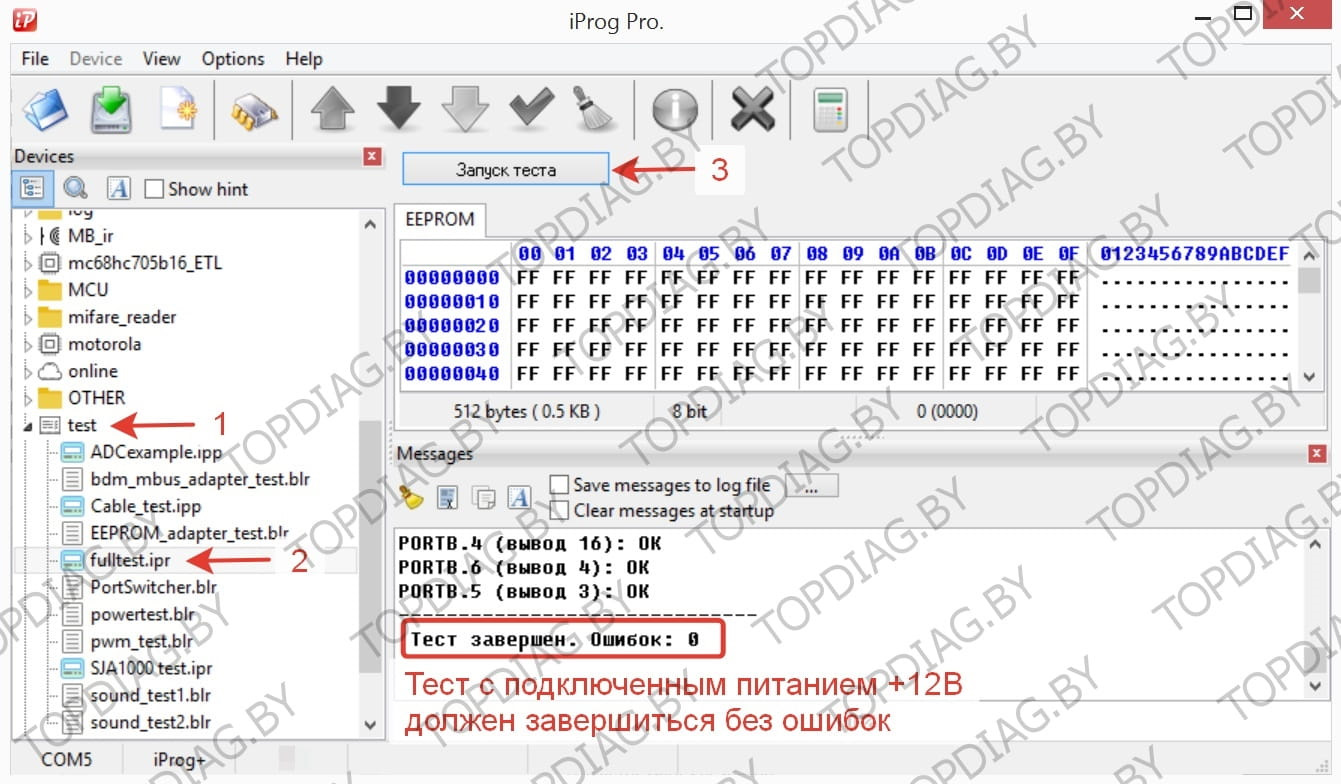The height and width of the screenshot is (784, 1341).
Task: Click the gold chip device icon
Action: [254, 110]
